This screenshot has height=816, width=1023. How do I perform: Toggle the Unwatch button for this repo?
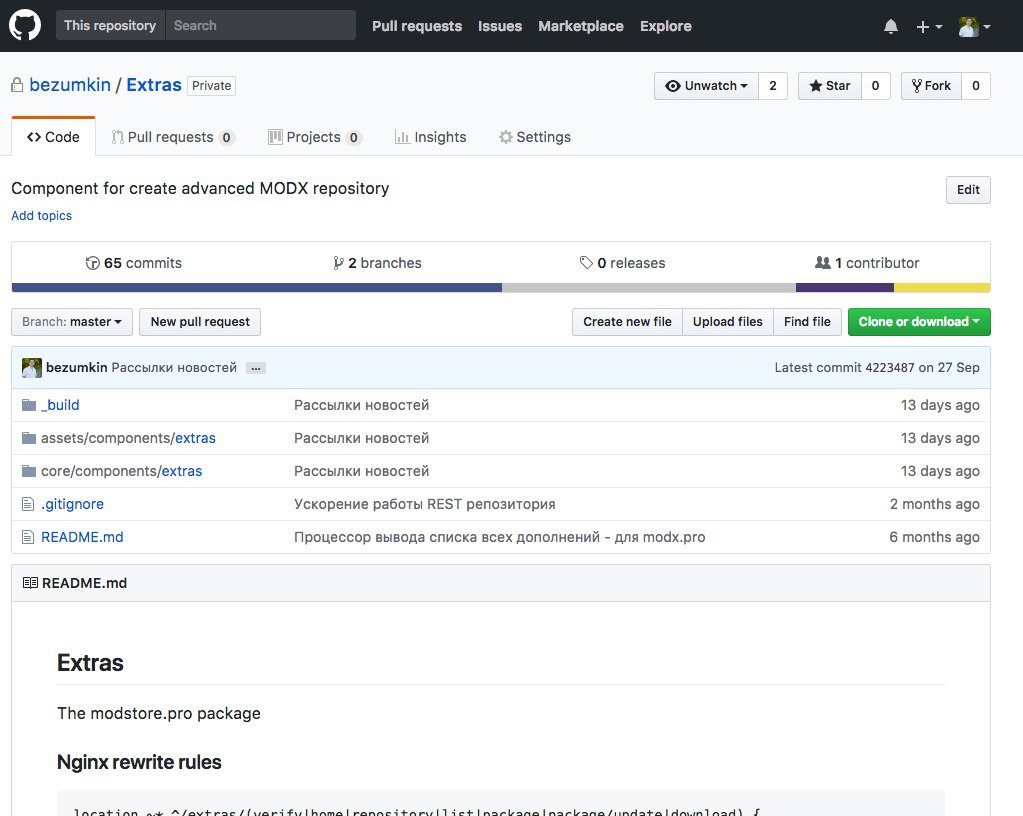(x=706, y=86)
